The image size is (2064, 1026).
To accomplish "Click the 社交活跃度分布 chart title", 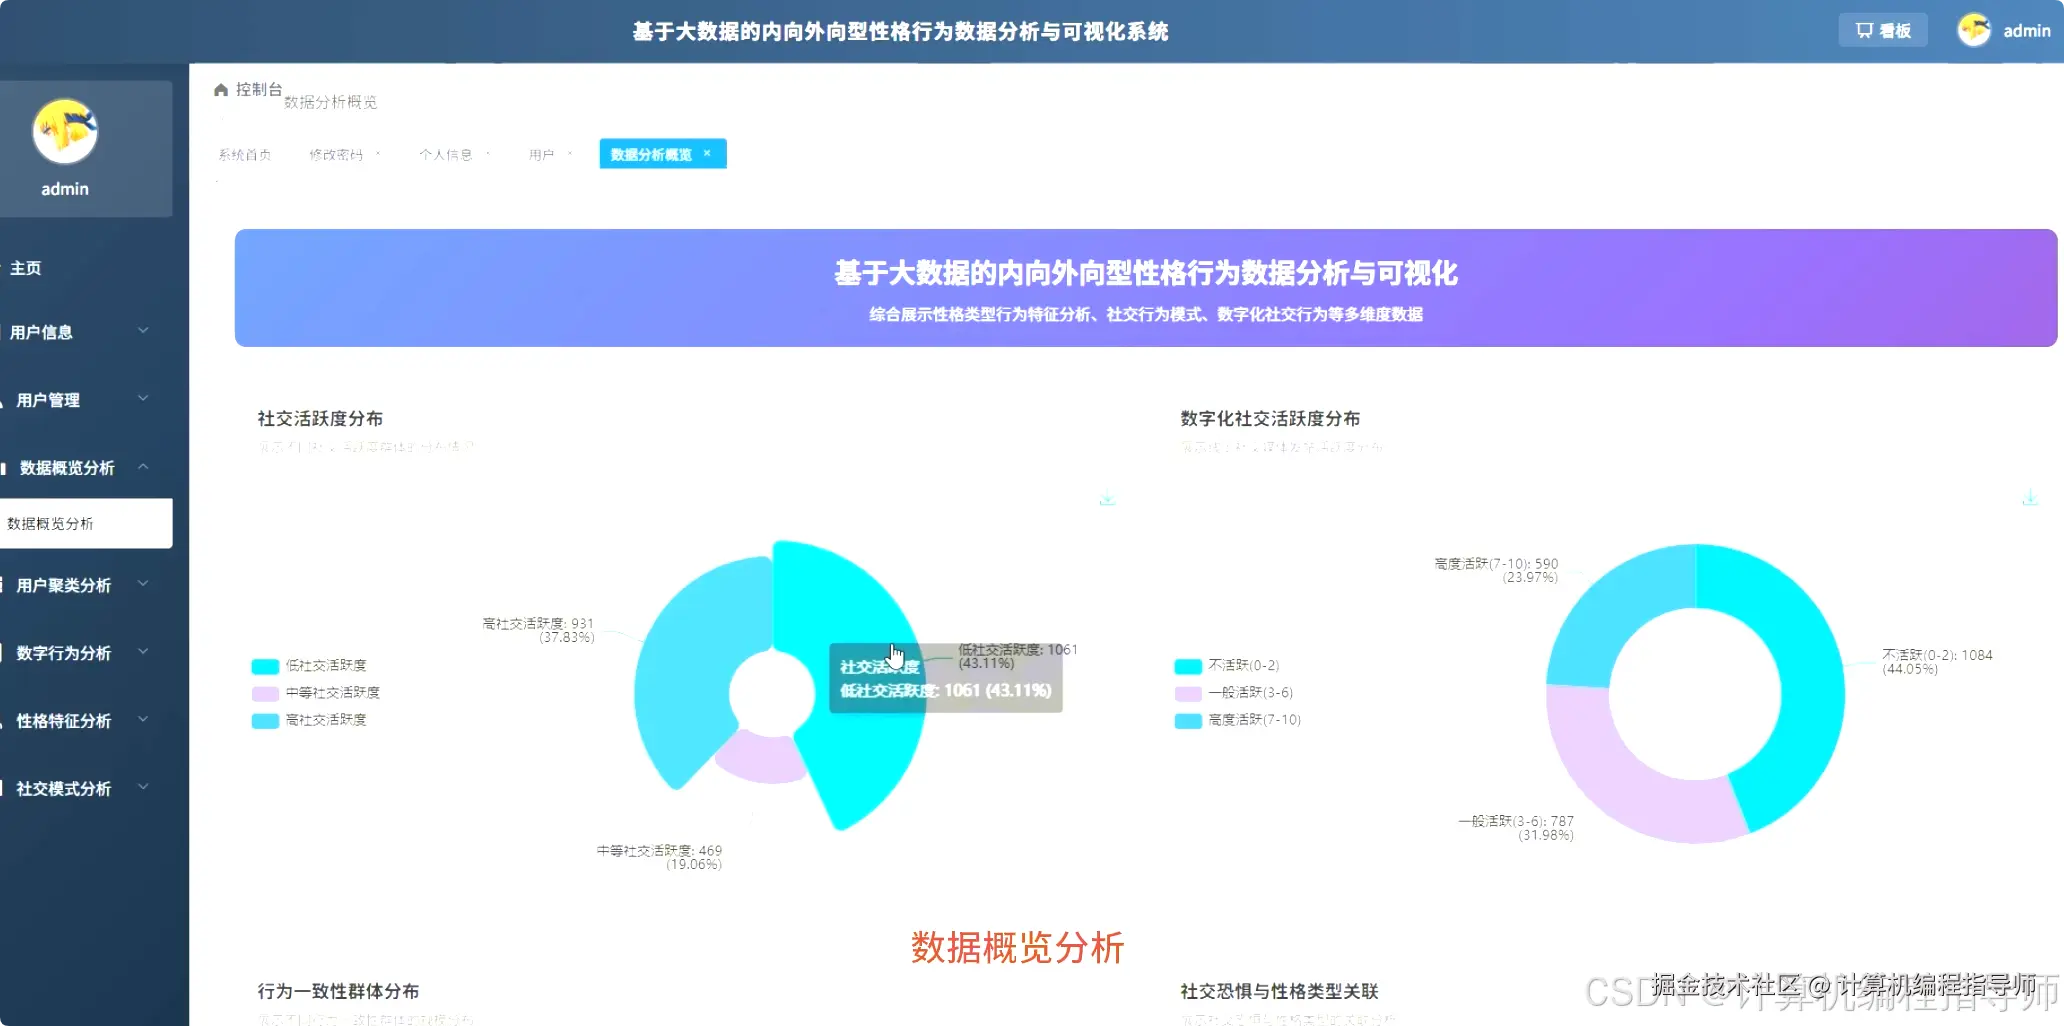I will pyautogui.click(x=320, y=419).
